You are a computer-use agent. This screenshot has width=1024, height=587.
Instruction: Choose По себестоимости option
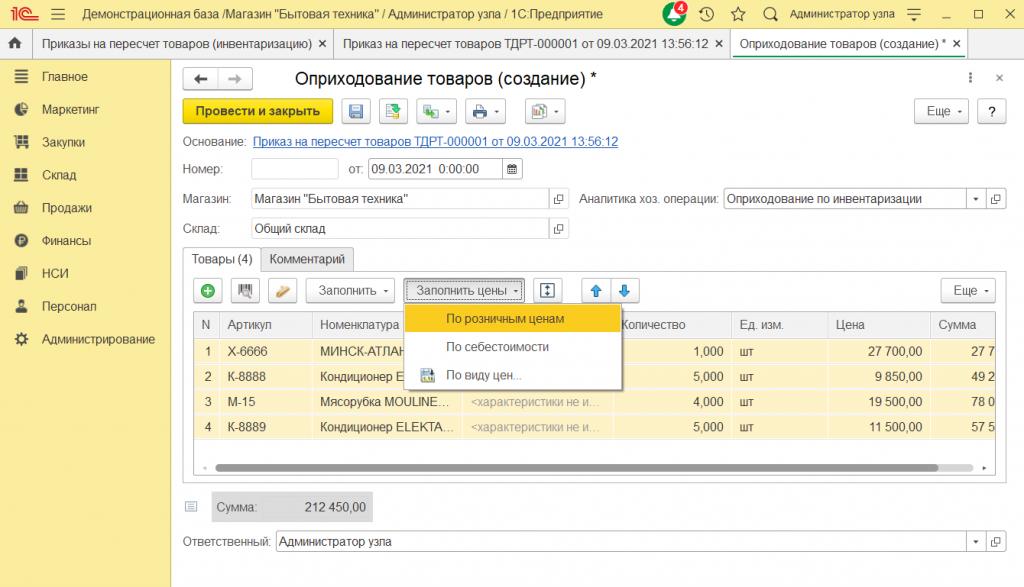click(x=513, y=347)
